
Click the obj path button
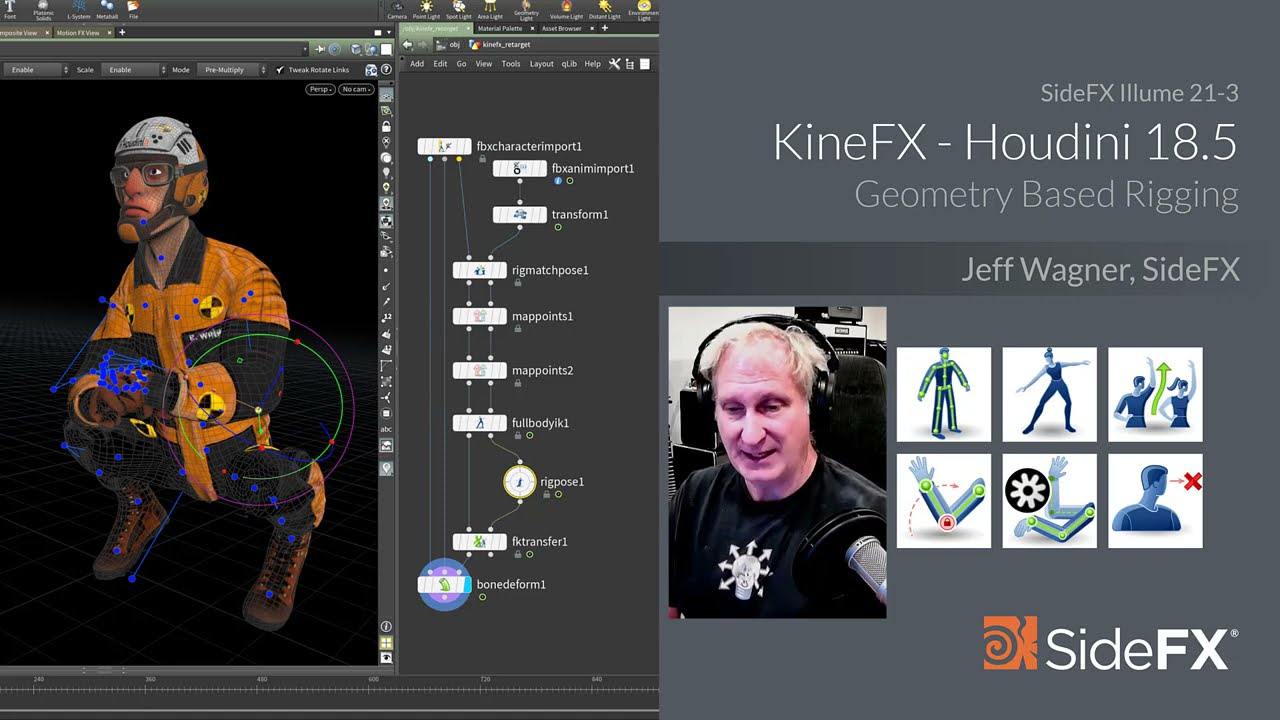click(449, 45)
